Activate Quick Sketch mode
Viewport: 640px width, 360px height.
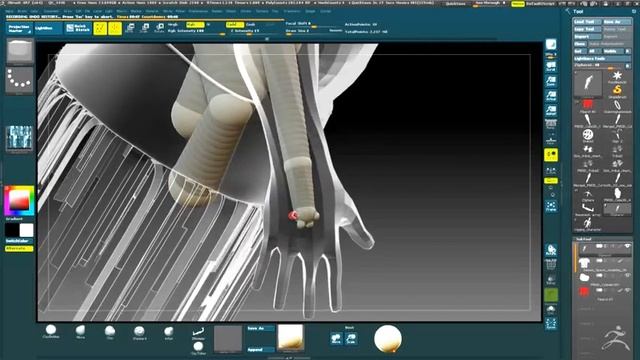click(78, 28)
